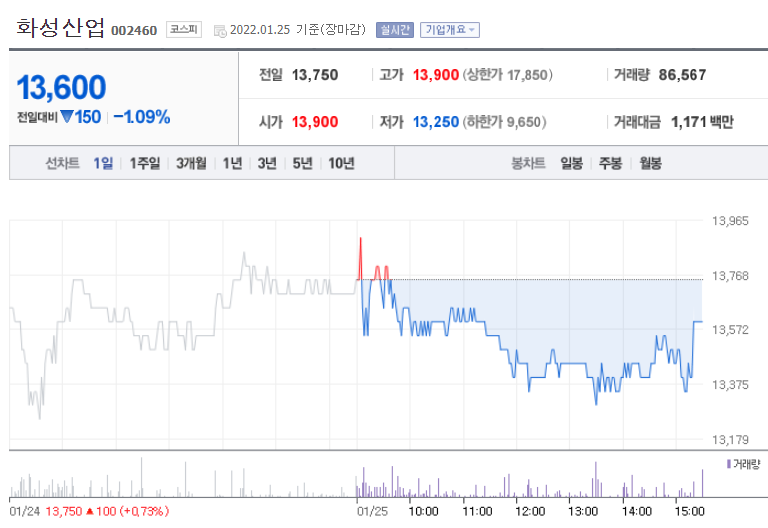Click the 거래량 value 86,567
768x528 pixels.
[682, 75]
